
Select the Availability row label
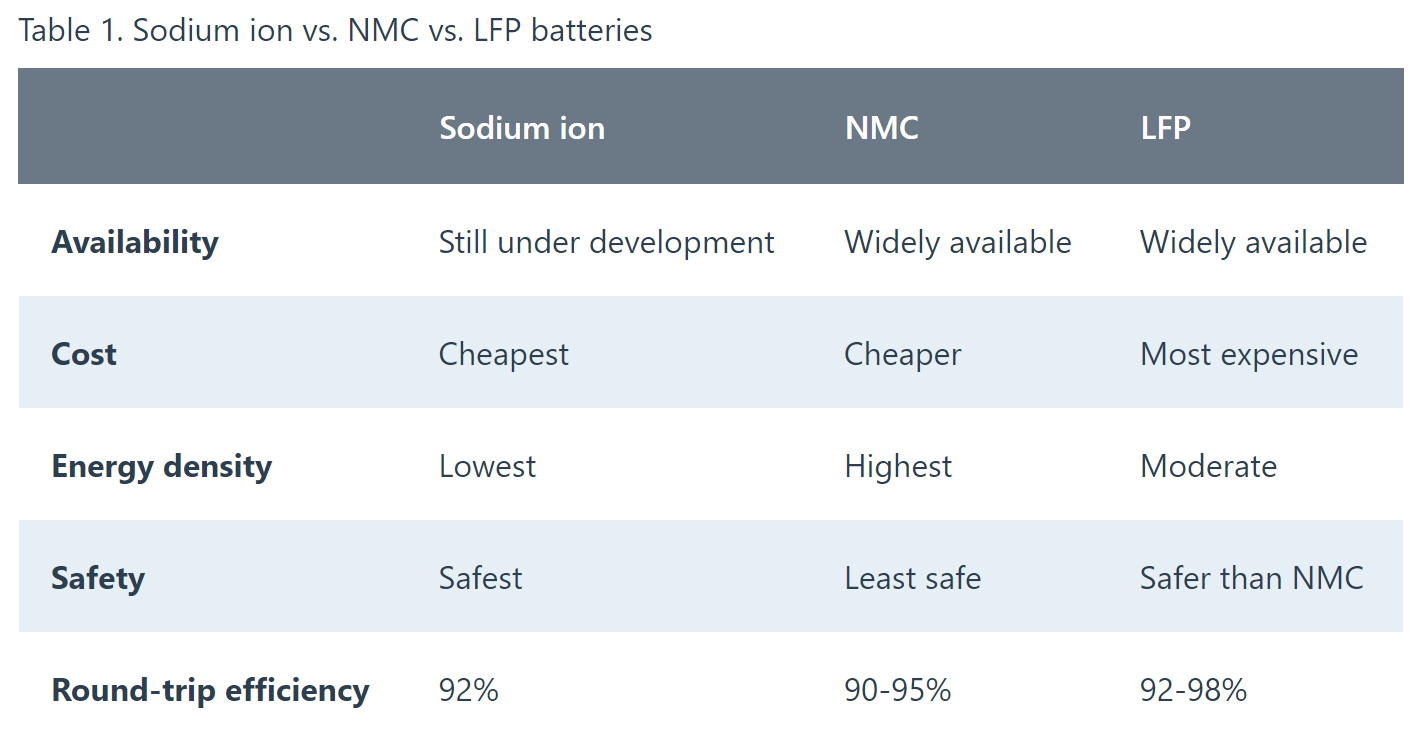(x=135, y=242)
